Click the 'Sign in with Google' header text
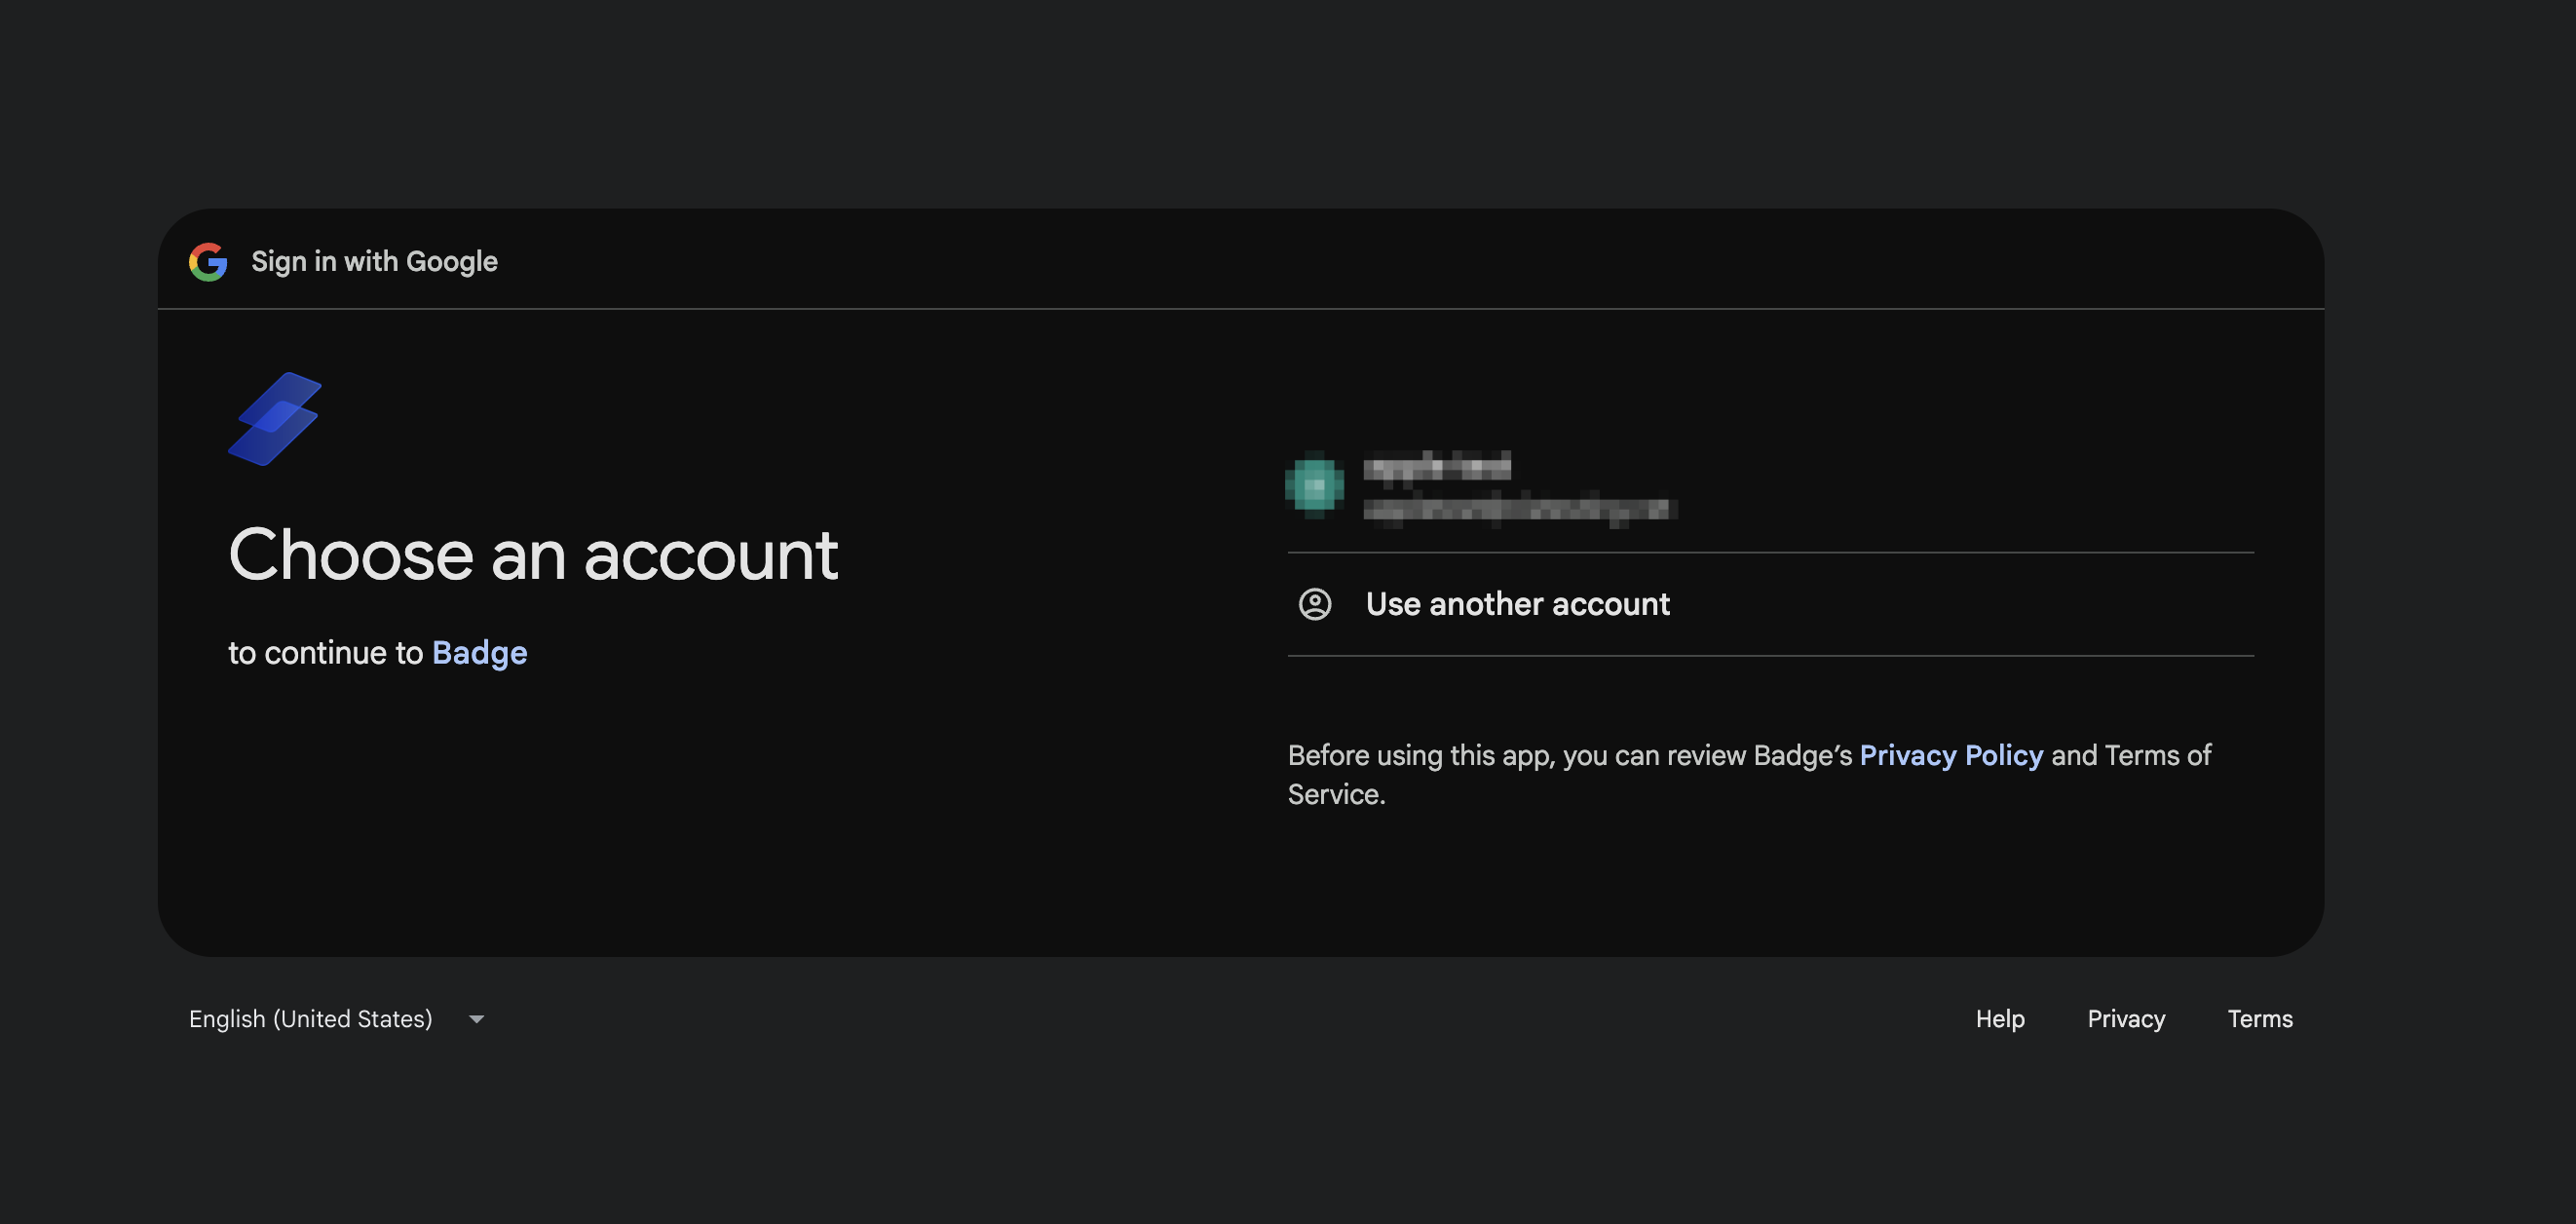The height and width of the screenshot is (1224, 2576). point(374,262)
